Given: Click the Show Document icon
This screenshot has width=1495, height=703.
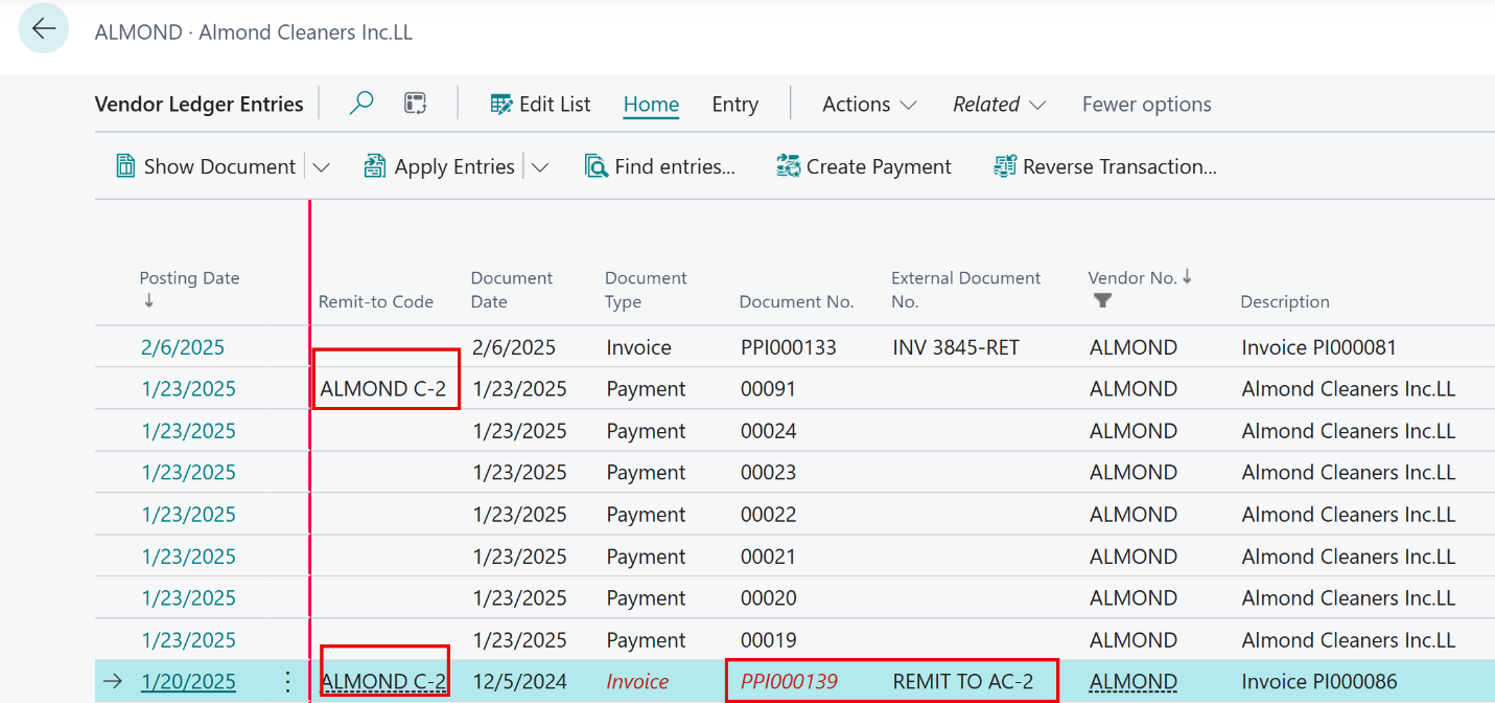Looking at the screenshot, I should point(126,166).
